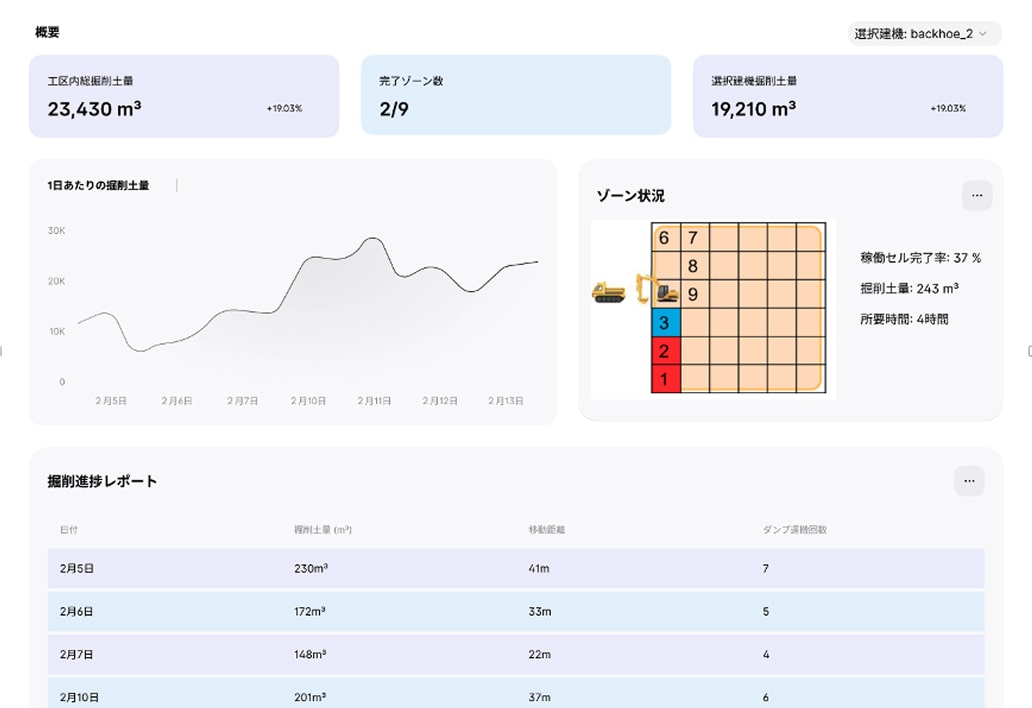The image size is (1032, 708).
Task: Click the ダンプ運搬回数 column header
Action: [x=794, y=529]
